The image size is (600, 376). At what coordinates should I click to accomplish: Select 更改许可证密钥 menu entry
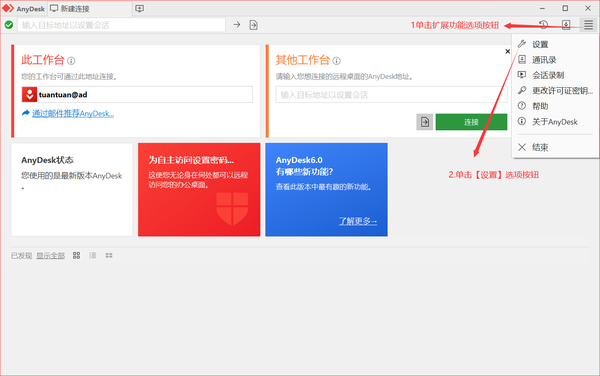click(556, 91)
